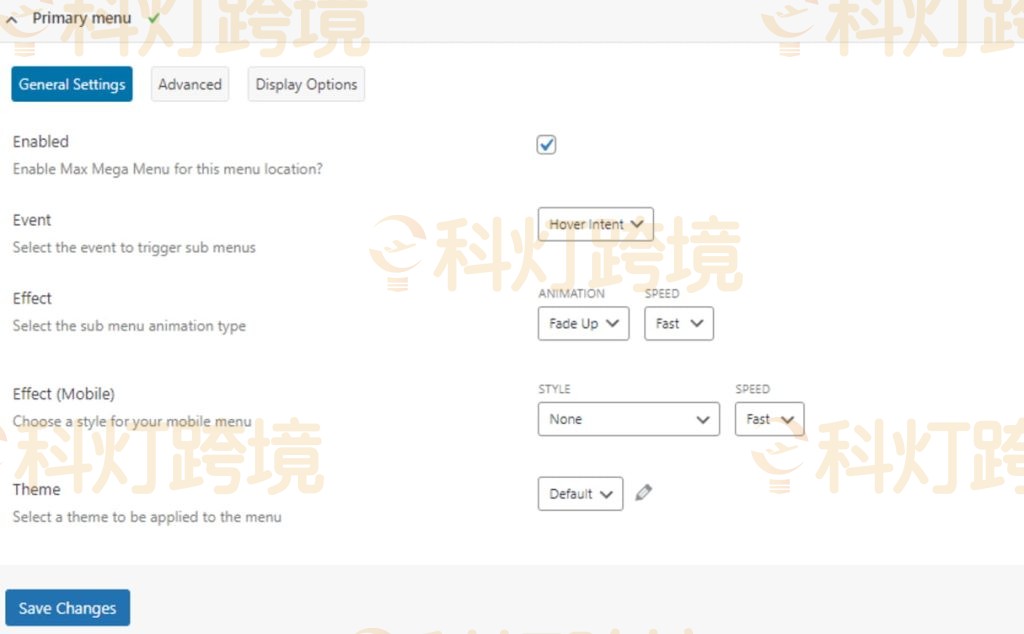Open the Animation dropdown set to Fade Up
Image resolution: width=1024 pixels, height=634 pixels.
tap(583, 323)
